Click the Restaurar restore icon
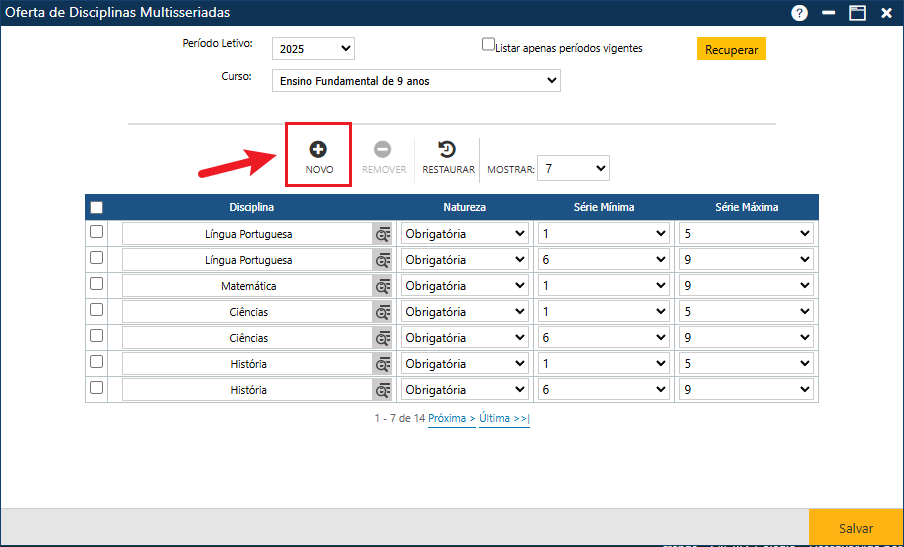This screenshot has width=904, height=547. (x=447, y=149)
